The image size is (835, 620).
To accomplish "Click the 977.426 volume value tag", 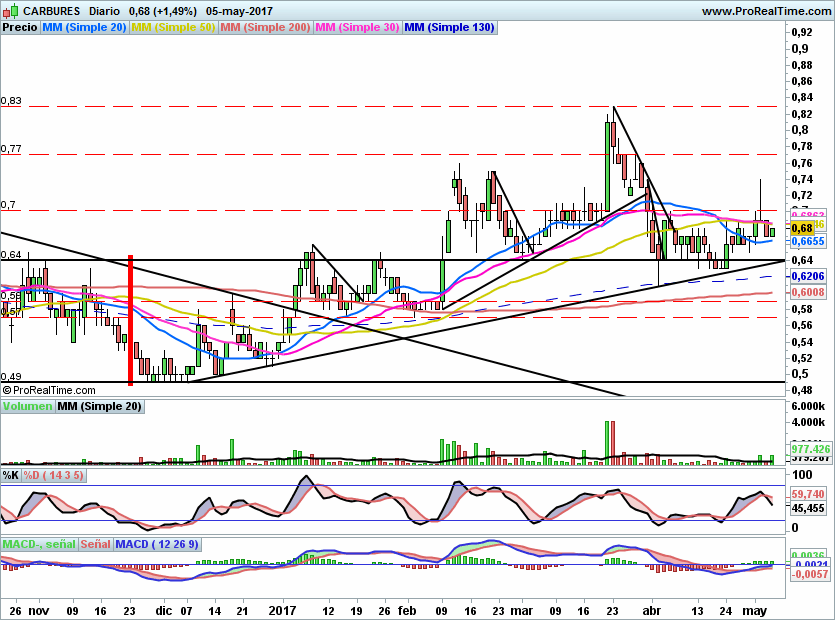I will 811,448.
